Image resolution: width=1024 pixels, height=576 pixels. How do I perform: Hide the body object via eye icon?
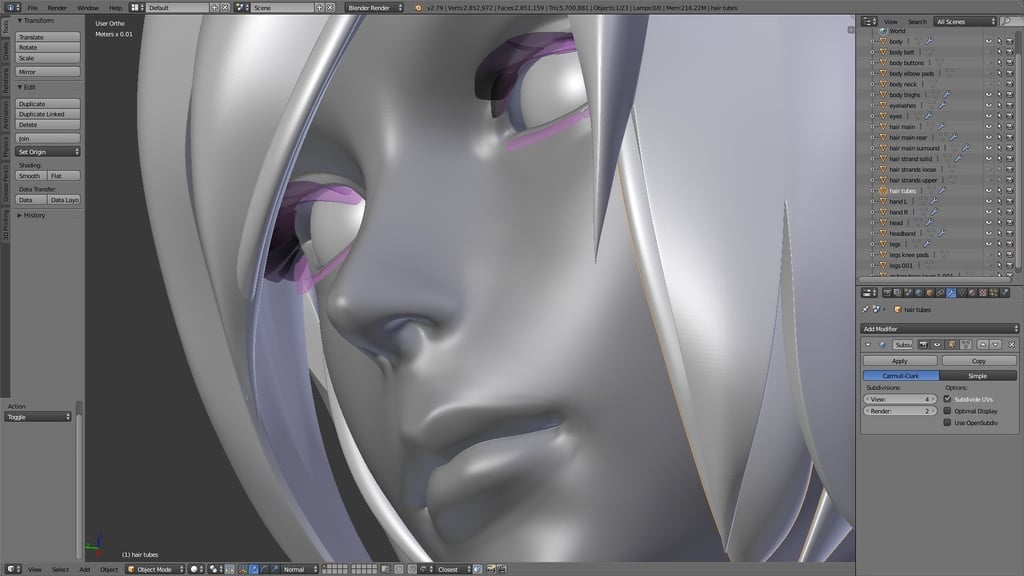point(988,41)
